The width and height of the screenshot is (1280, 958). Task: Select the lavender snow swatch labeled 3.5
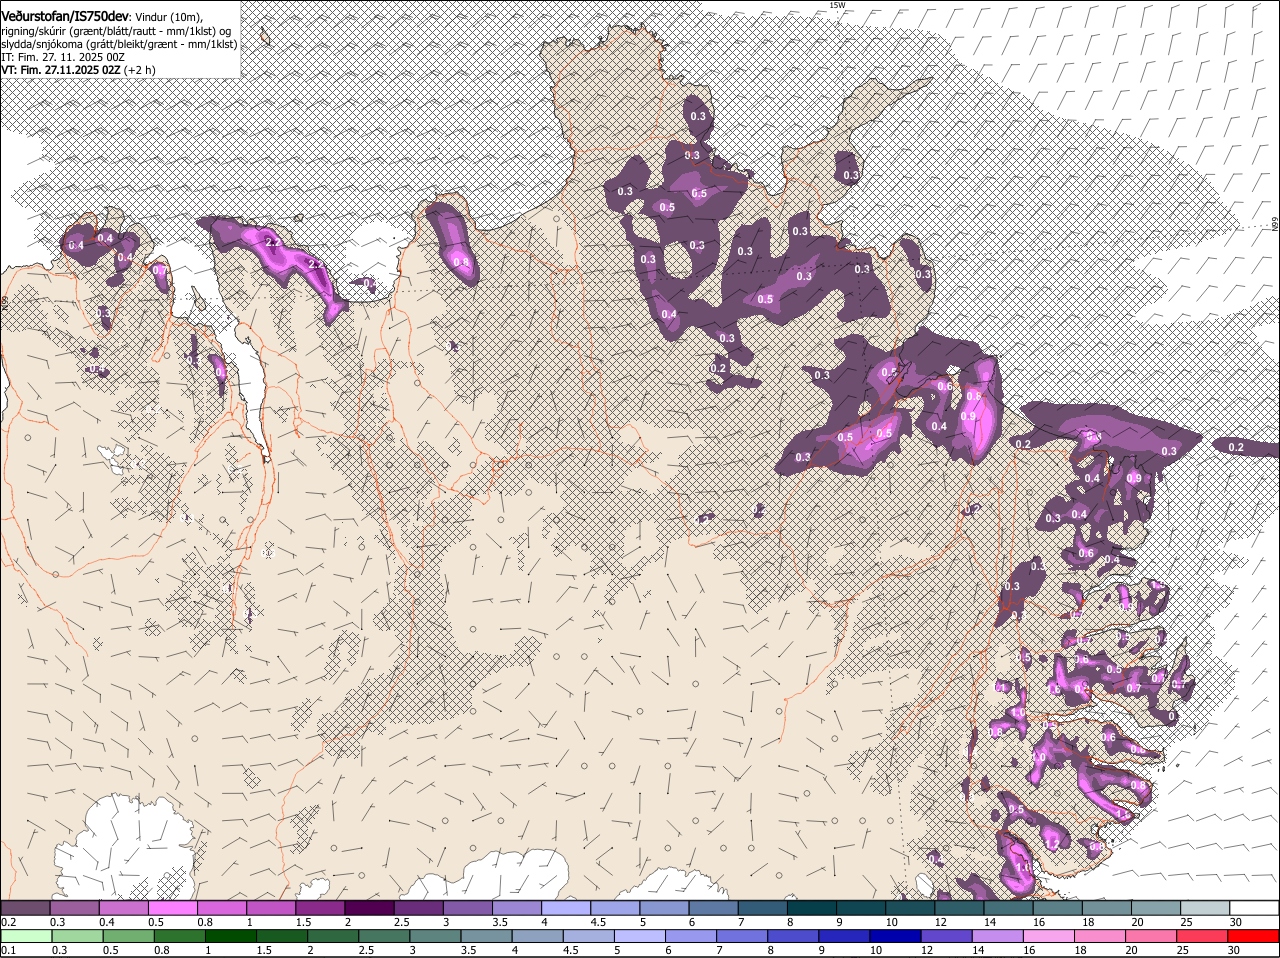click(x=516, y=908)
